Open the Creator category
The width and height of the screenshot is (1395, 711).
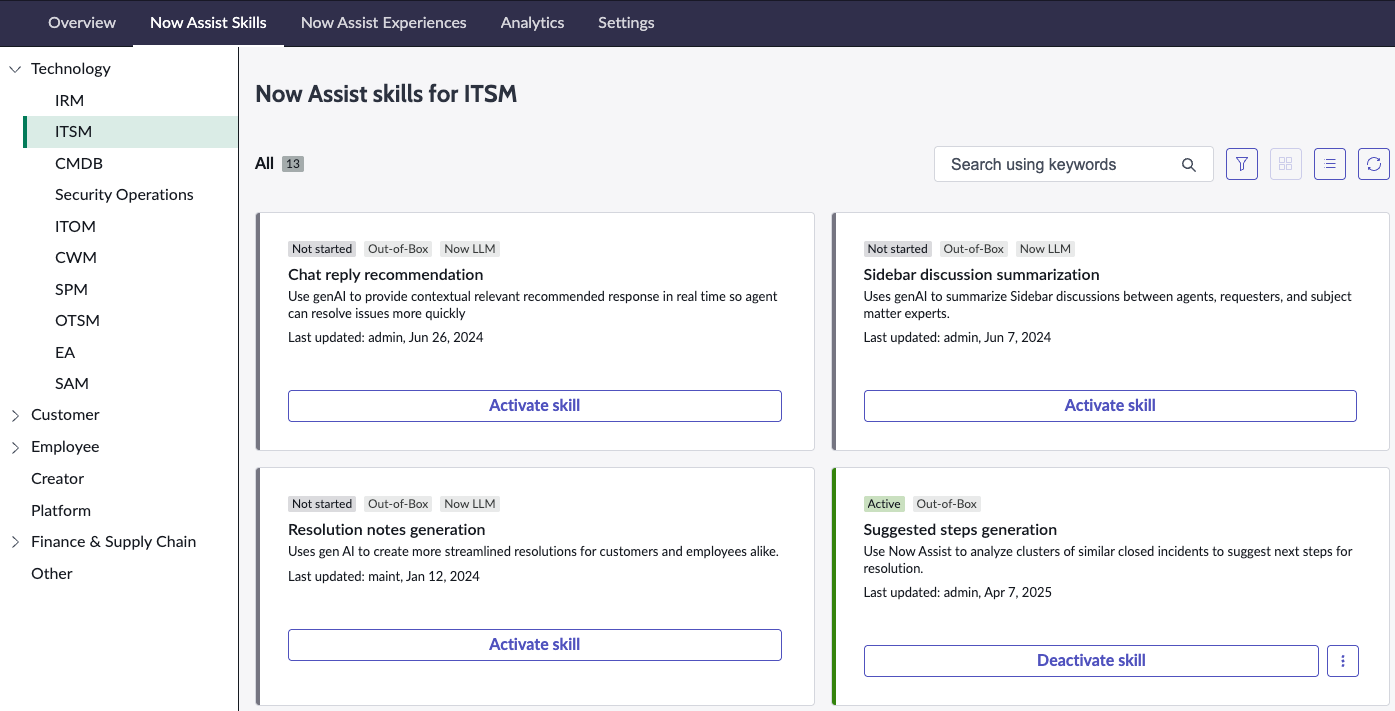coord(57,479)
